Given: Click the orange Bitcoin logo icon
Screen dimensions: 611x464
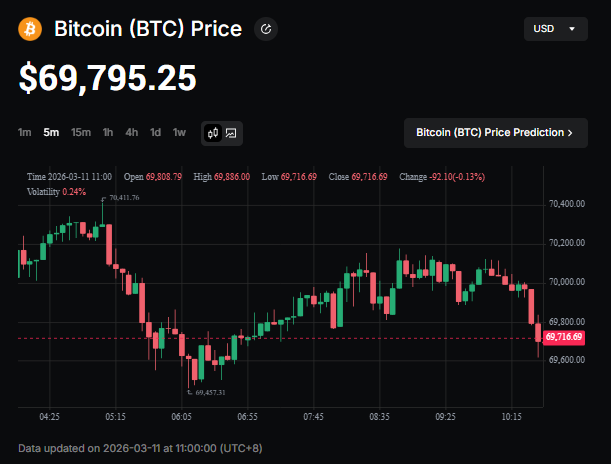Looking at the screenshot, I should pos(30,29).
